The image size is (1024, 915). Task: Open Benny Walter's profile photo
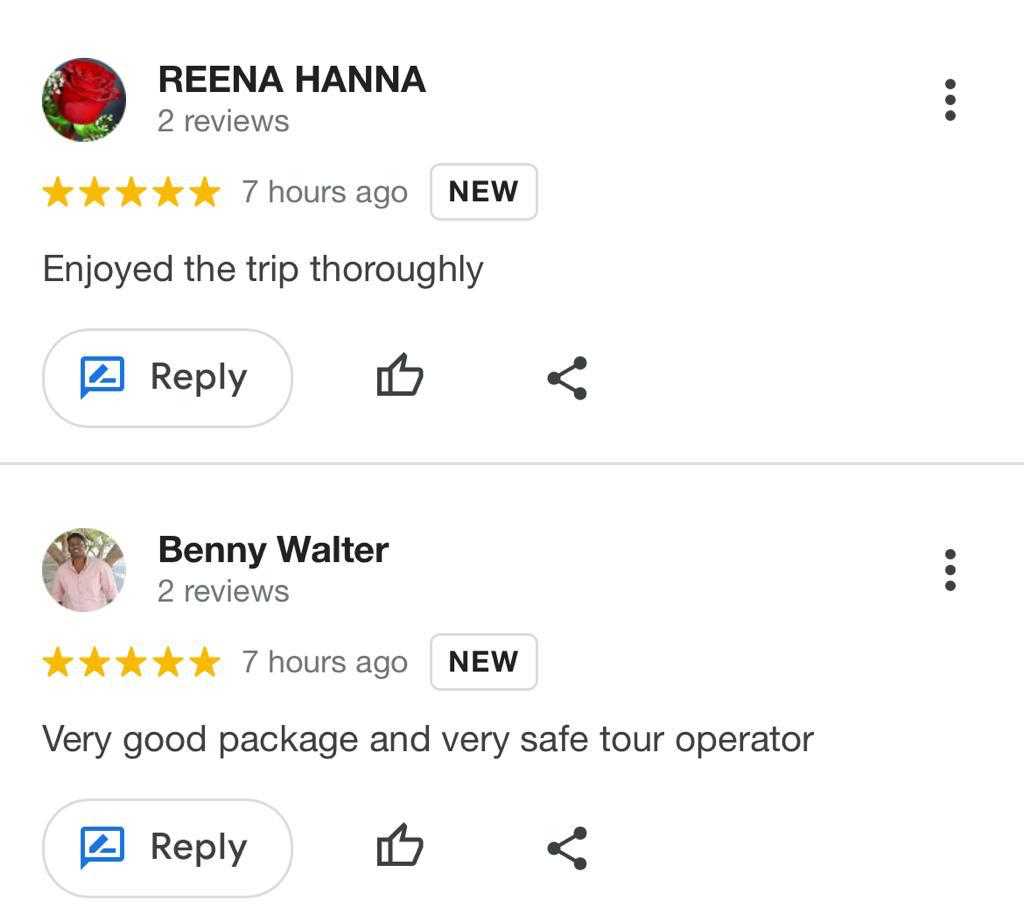(84, 570)
